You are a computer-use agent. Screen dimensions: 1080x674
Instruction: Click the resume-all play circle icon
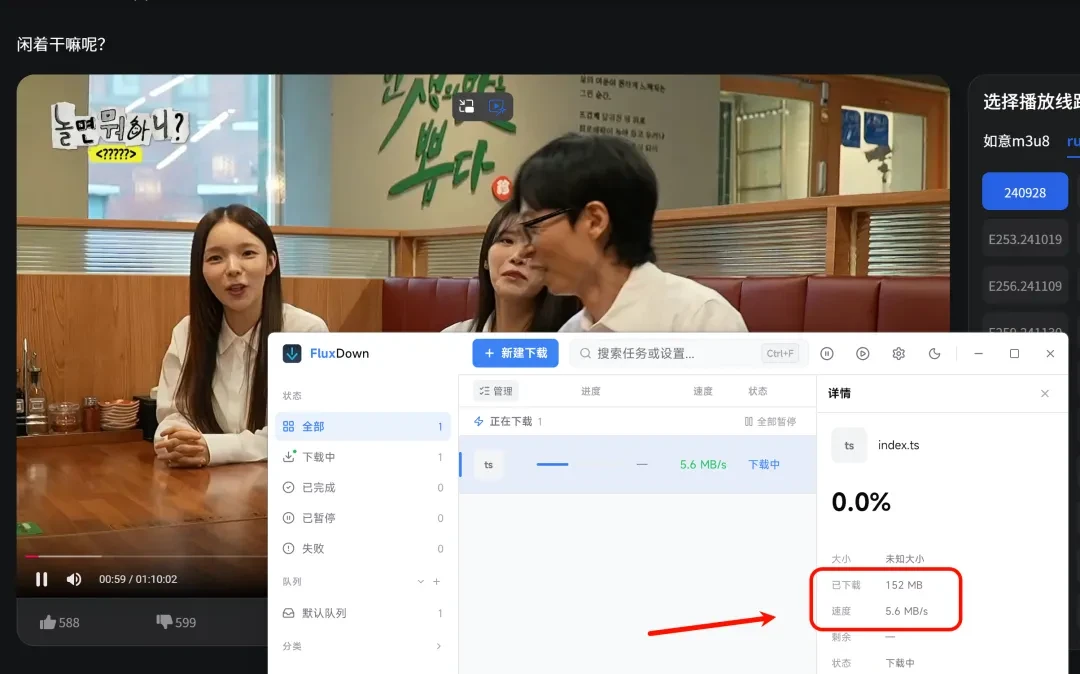862,353
